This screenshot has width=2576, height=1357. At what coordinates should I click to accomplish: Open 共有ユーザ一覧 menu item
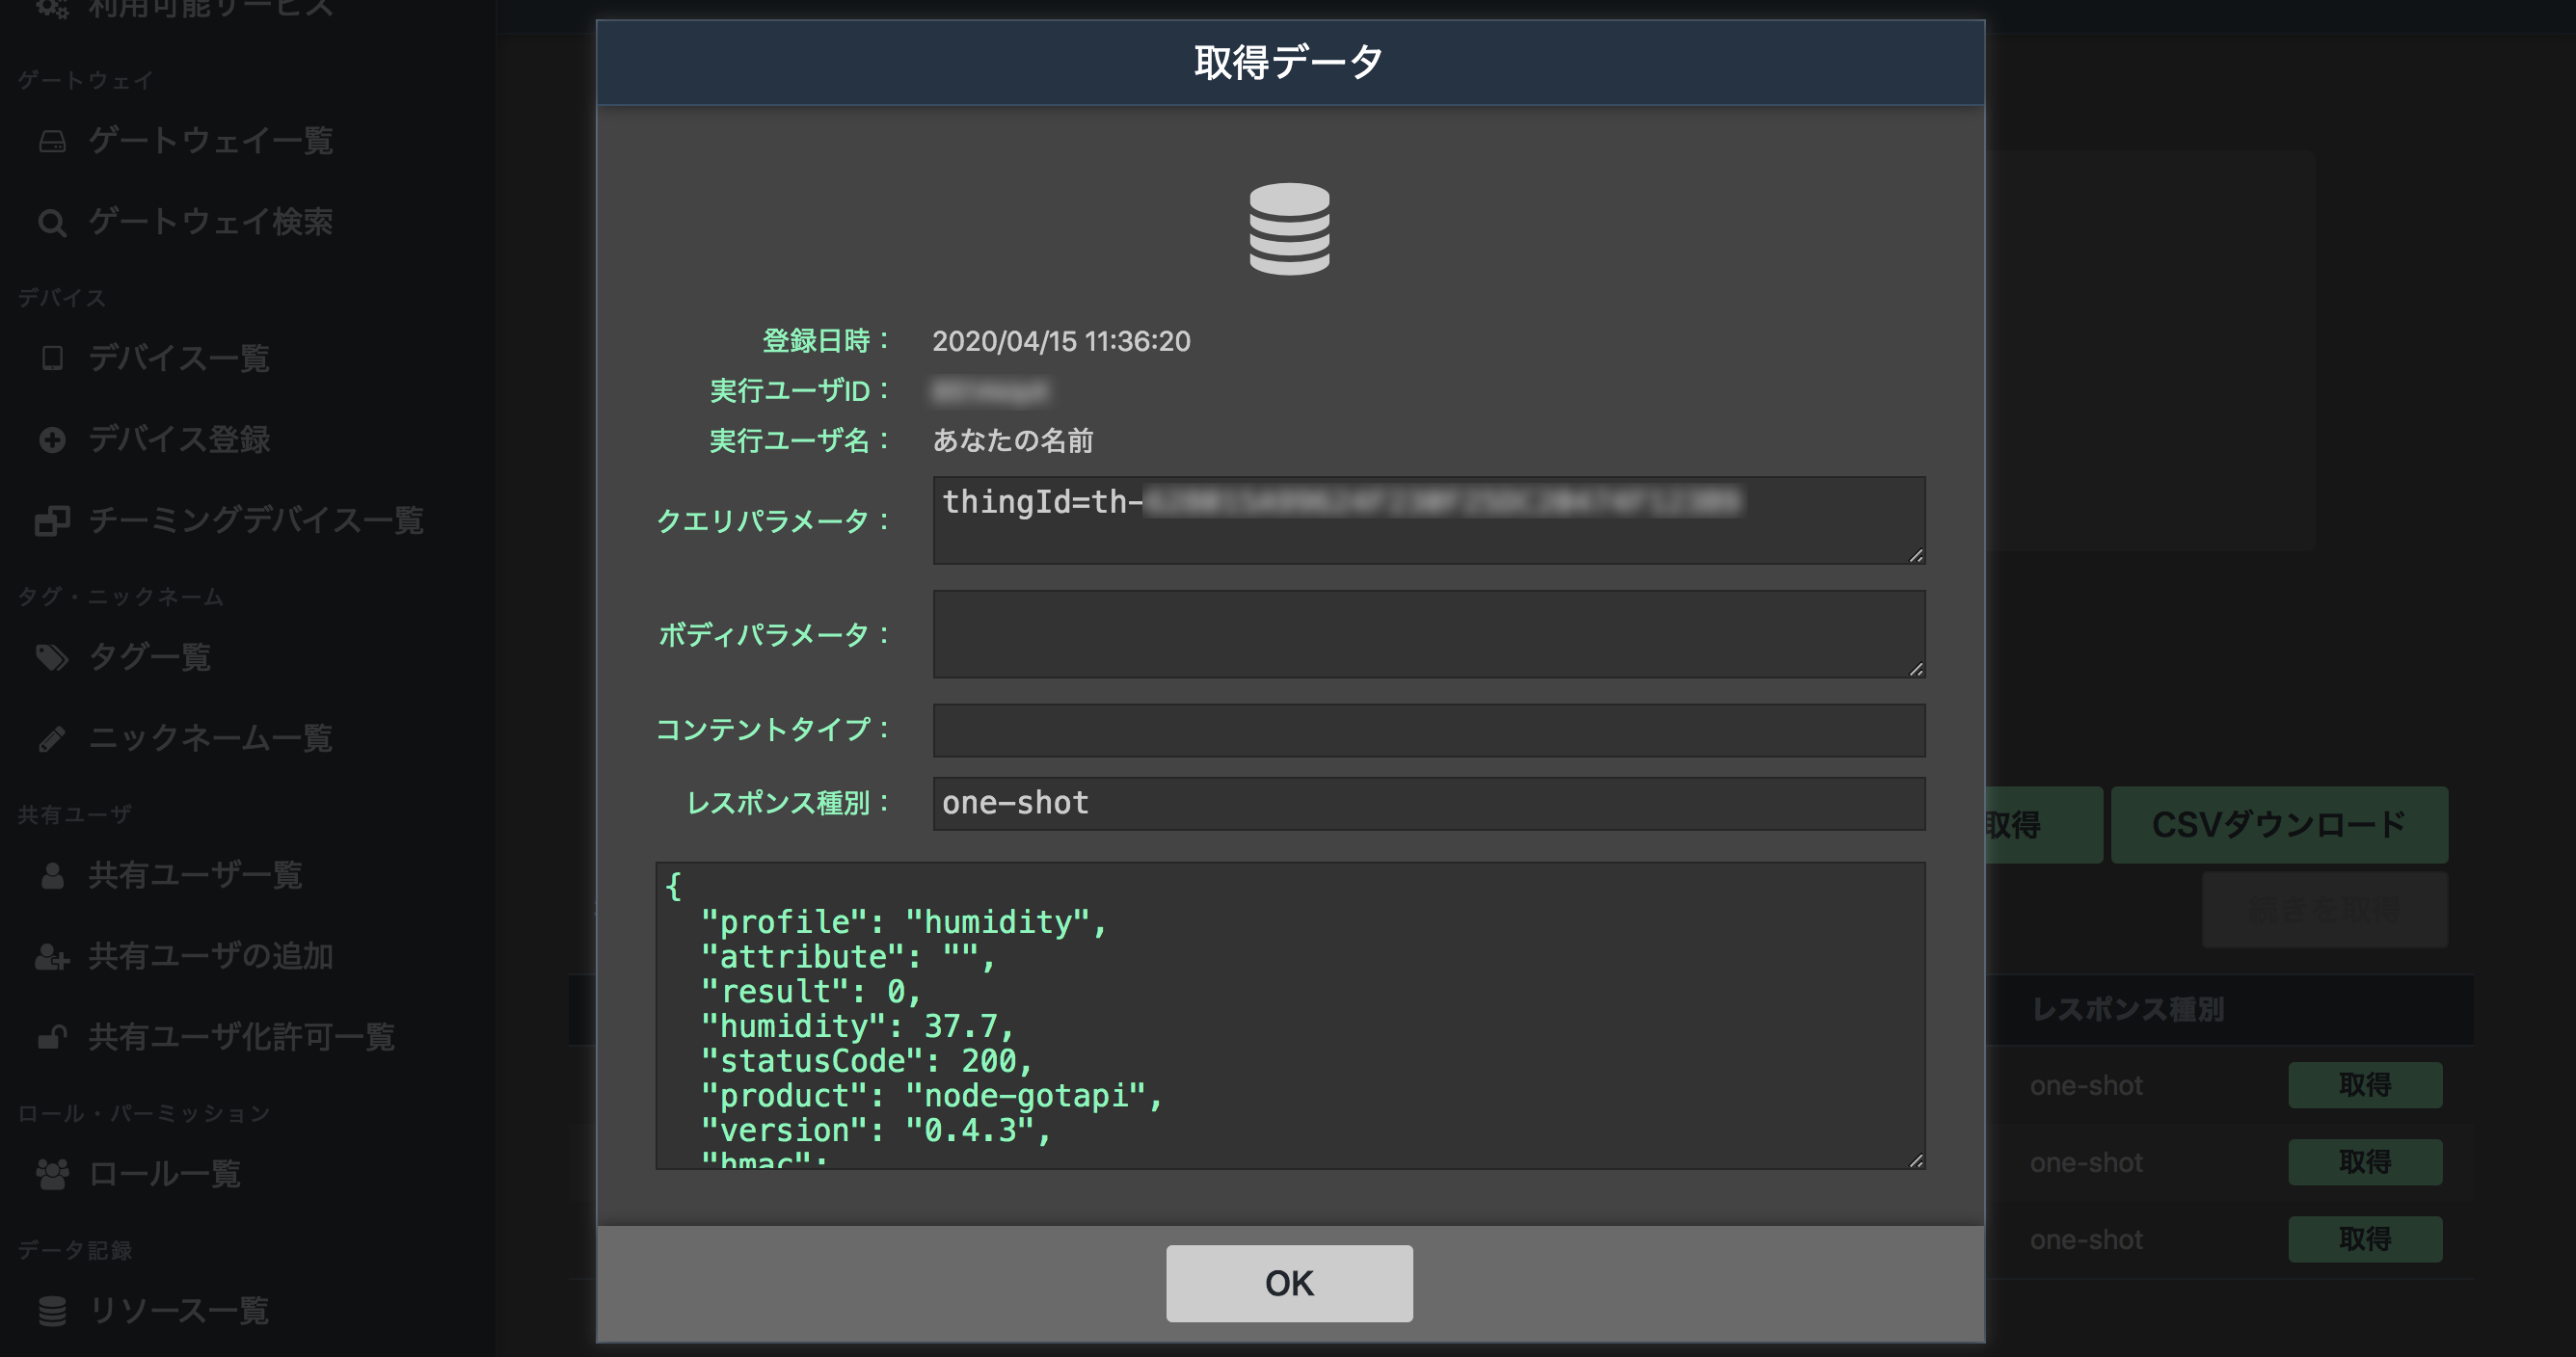(195, 875)
